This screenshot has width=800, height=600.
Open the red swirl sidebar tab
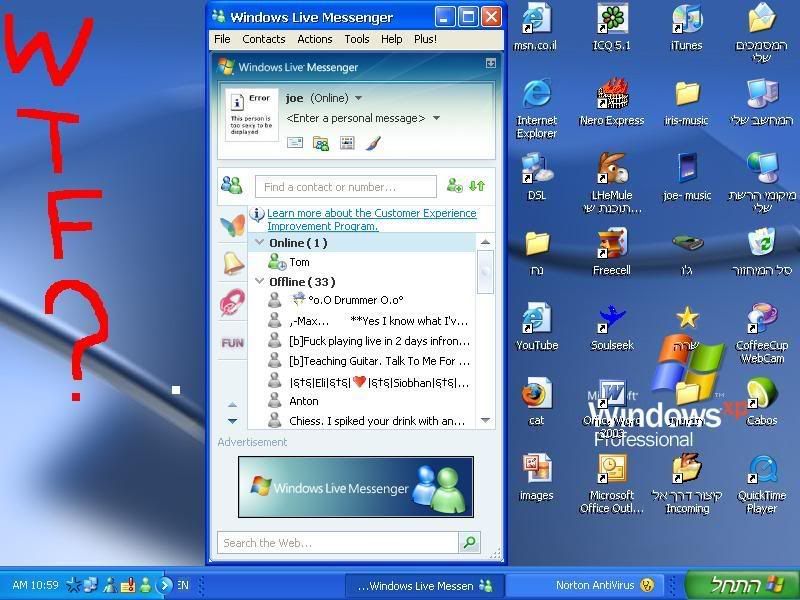pyautogui.click(x=233, y=302)
